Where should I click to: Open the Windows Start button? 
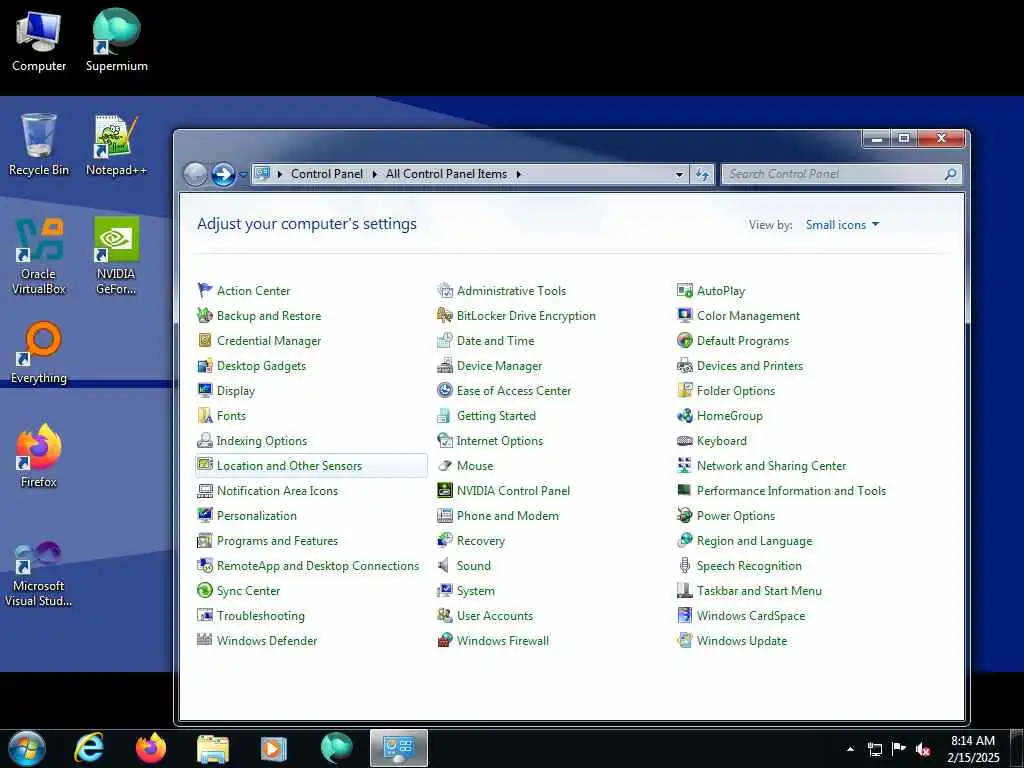[27, 748]
